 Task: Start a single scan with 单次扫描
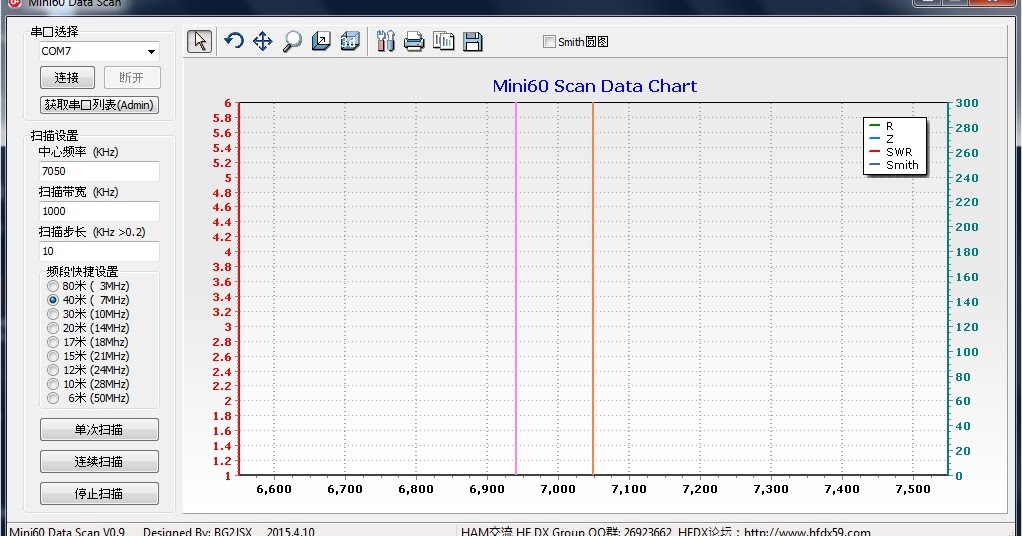click(x=99, y=430)
